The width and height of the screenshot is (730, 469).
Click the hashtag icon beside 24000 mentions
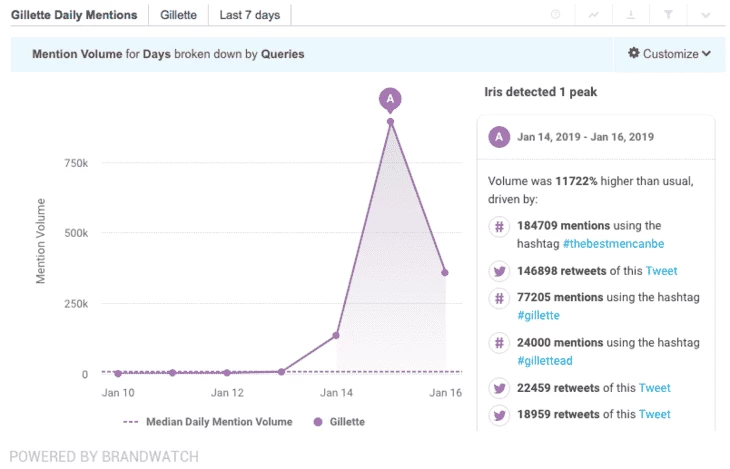[x=499, y=343]
